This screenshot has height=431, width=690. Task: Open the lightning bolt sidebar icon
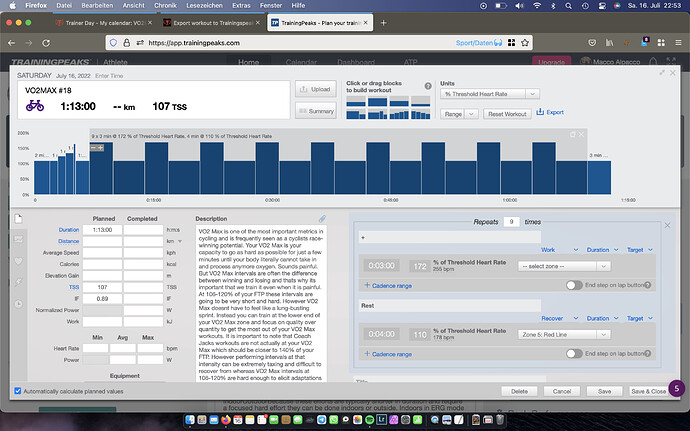pyautogui.click(x=18, y=282)
